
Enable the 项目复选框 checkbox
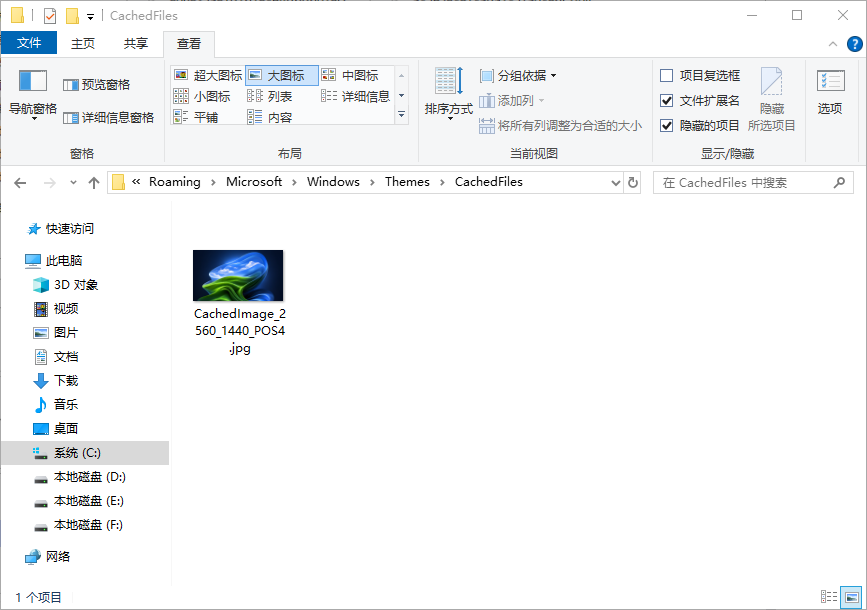[667, 75]
